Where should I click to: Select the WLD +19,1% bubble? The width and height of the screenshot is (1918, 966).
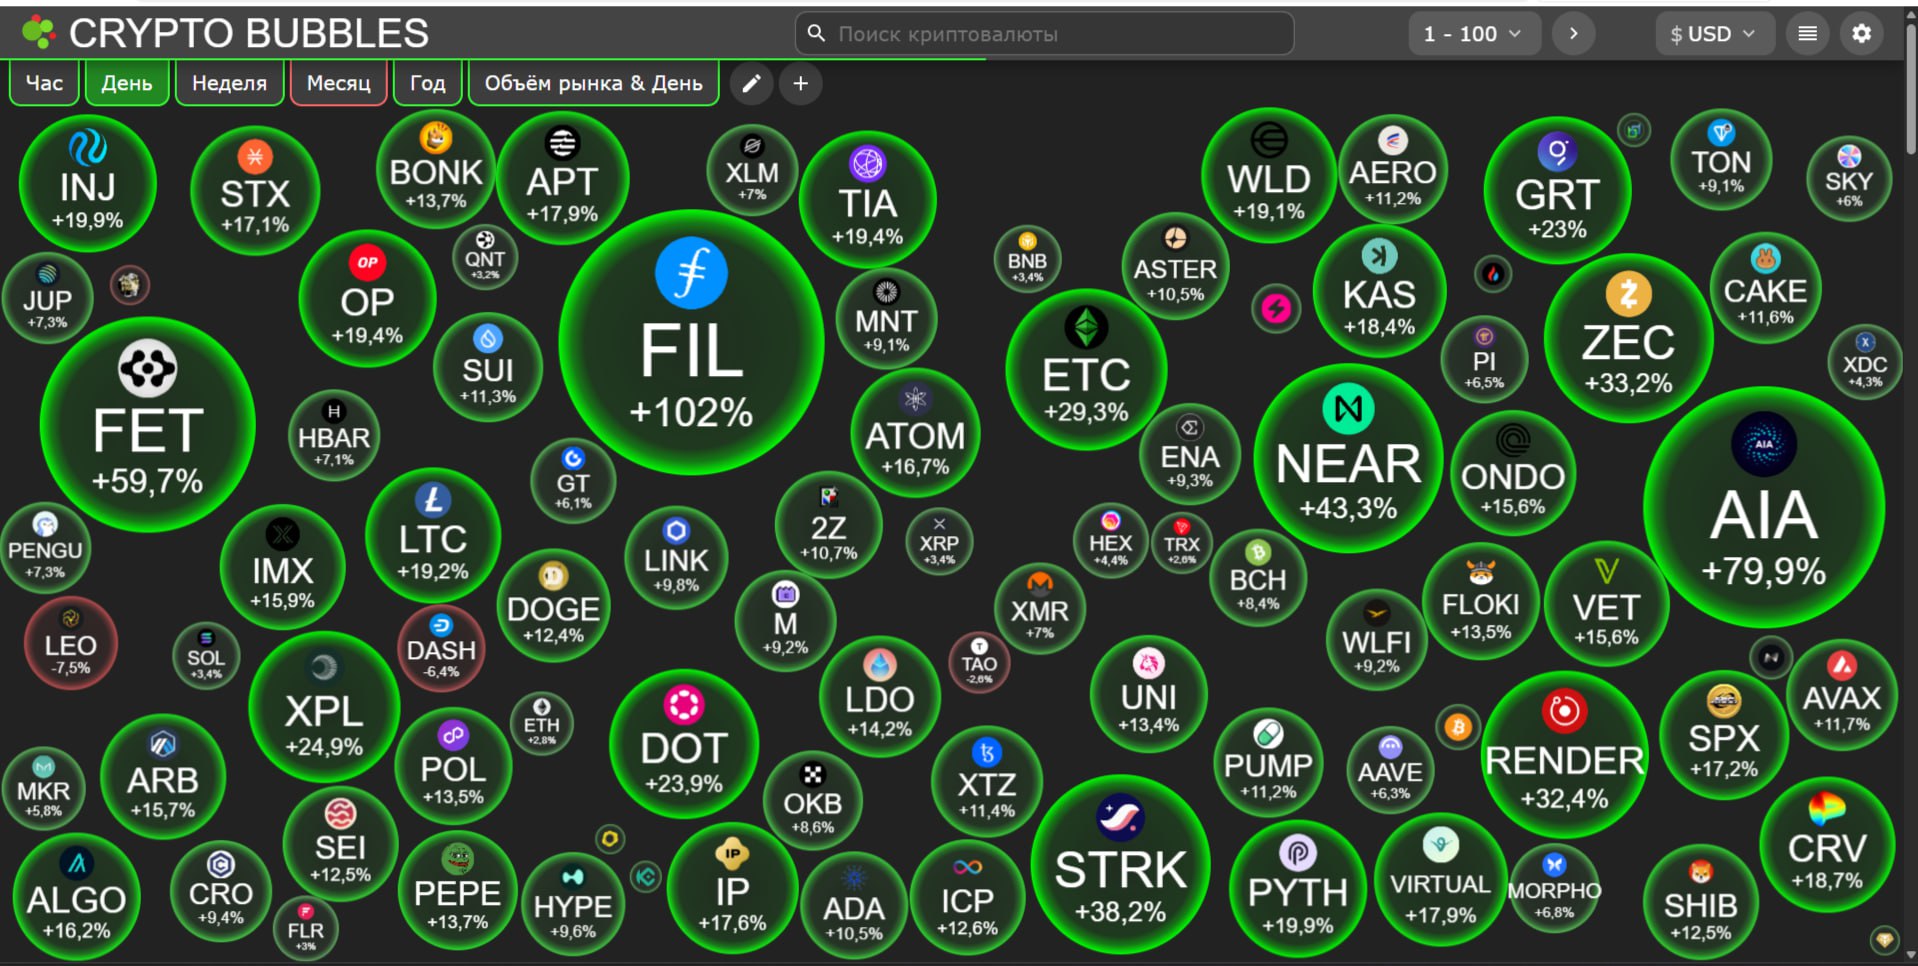1268,176
